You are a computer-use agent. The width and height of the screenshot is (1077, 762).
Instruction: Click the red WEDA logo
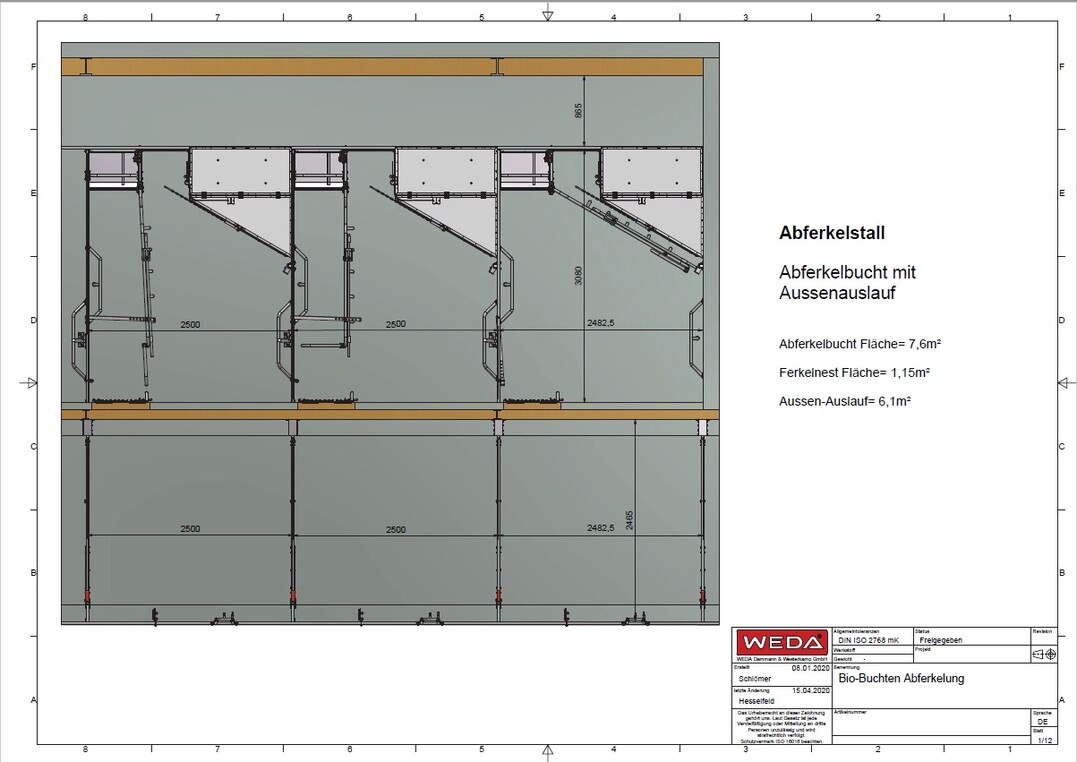(781, 641)
